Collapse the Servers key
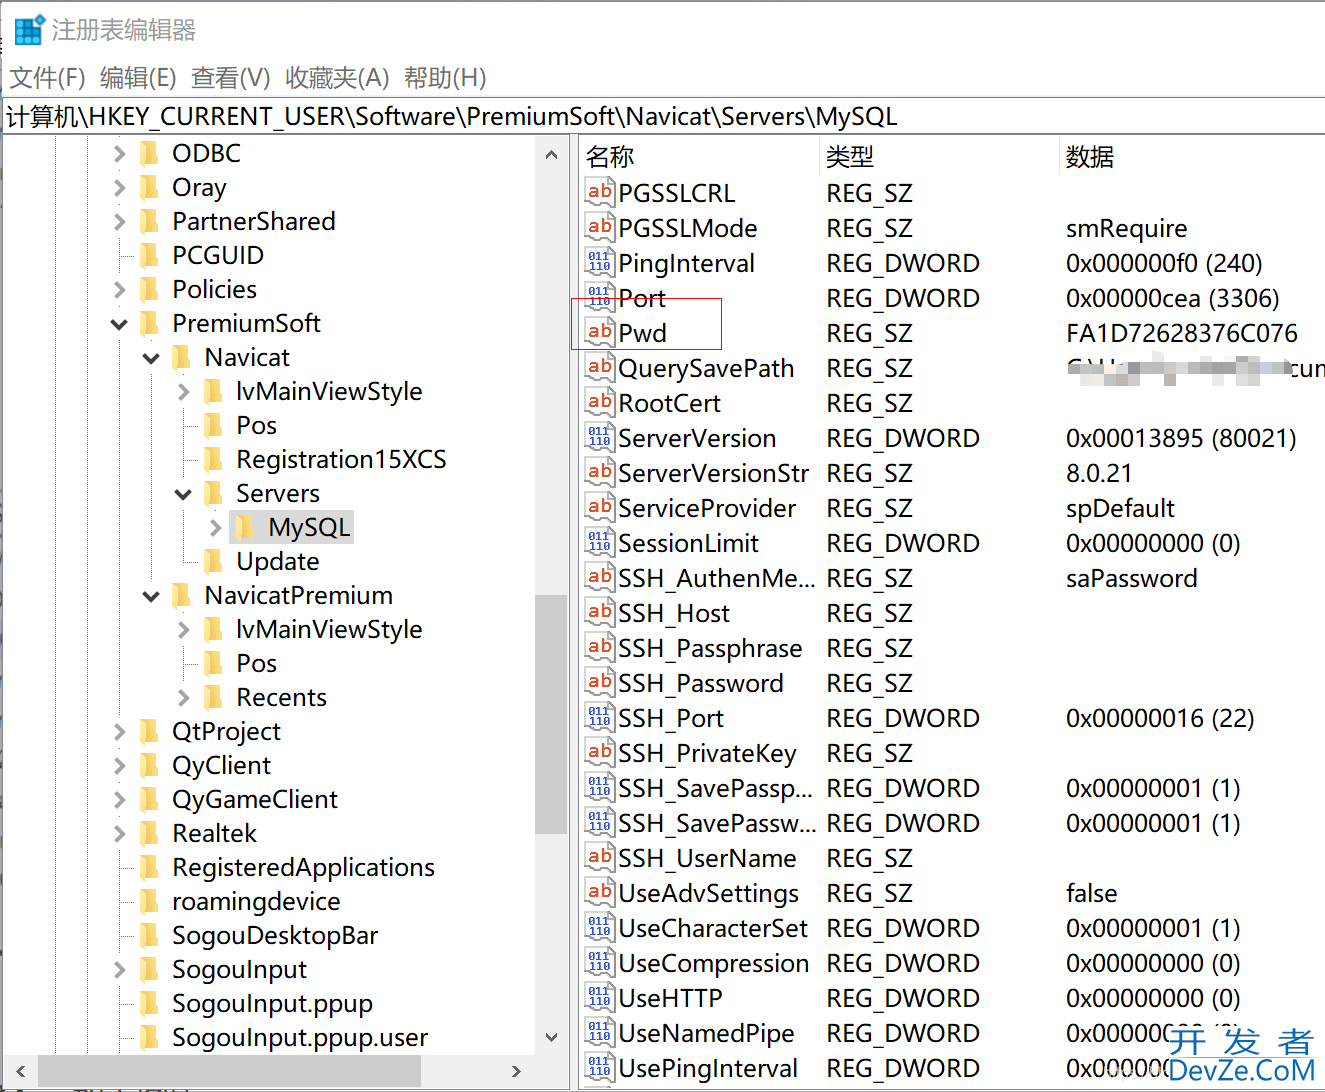Screen dimensions: 1325x1092 tap(183, 494)
